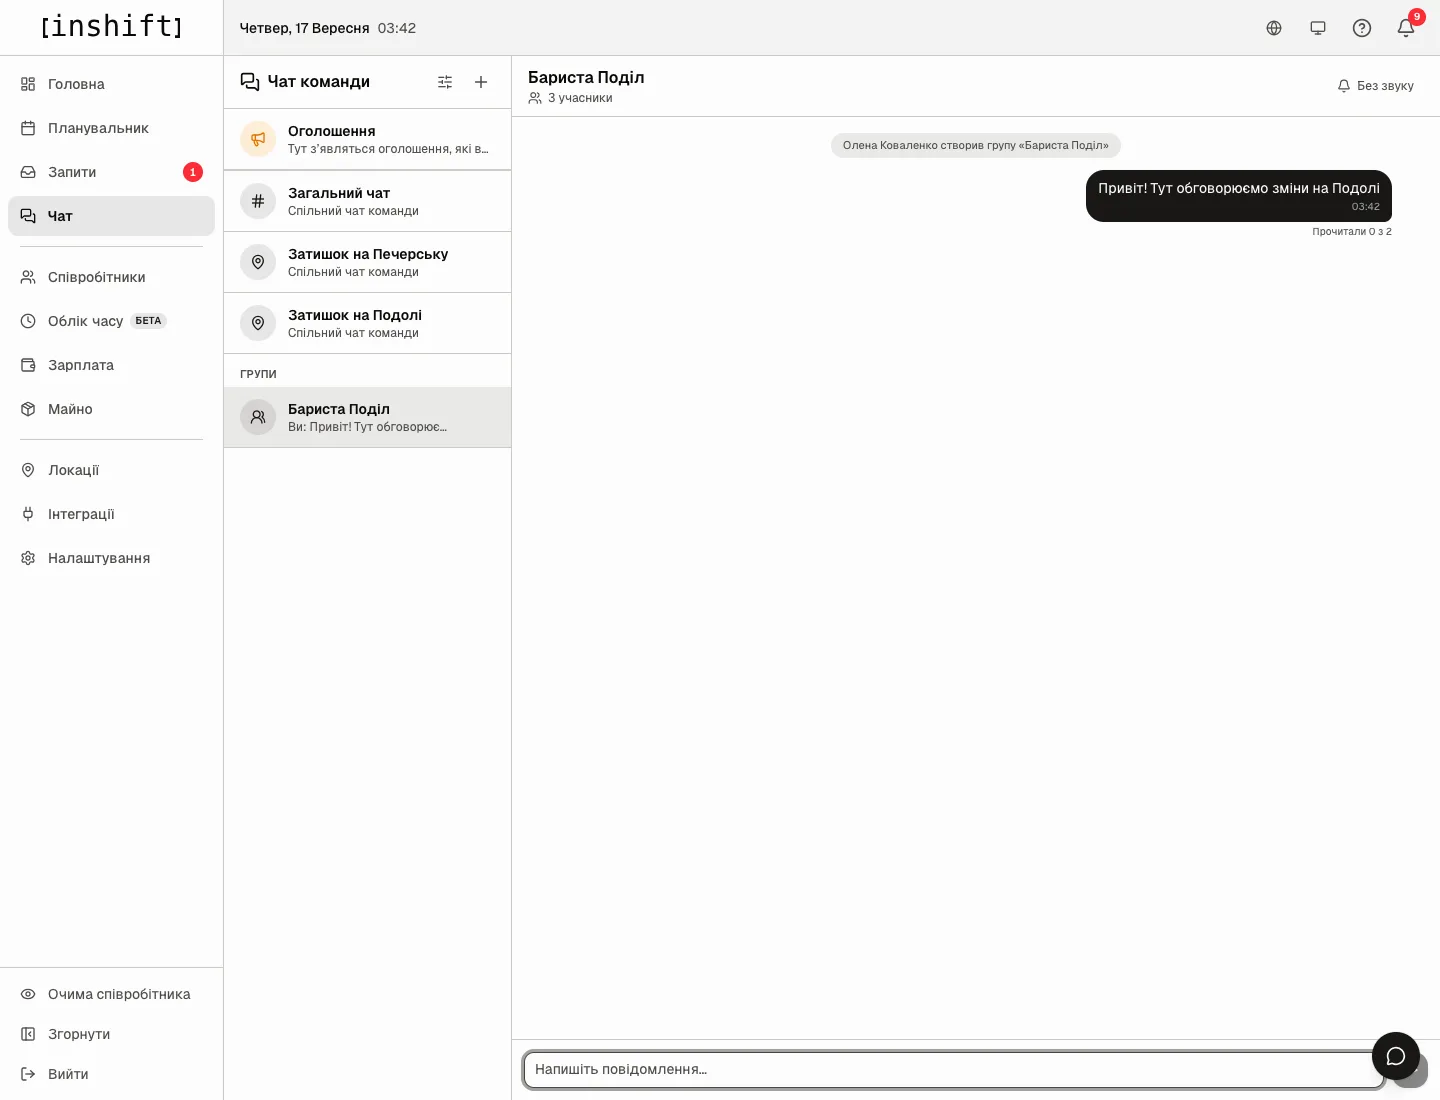The height and width of the screenshot is (1100, 1440).
Task: Log out with Вийти
Action: [111, 1074]
